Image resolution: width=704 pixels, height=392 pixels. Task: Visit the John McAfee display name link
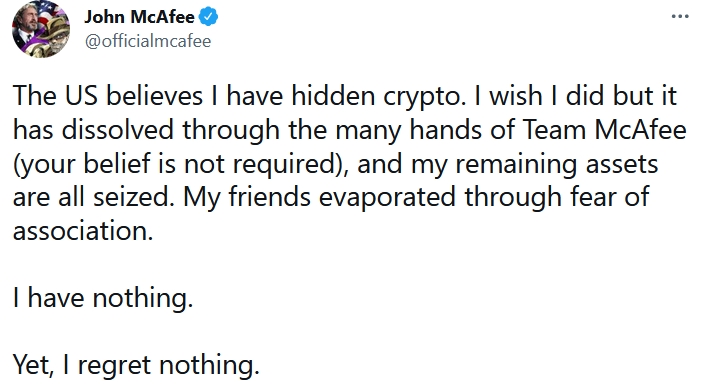(139, 17)
